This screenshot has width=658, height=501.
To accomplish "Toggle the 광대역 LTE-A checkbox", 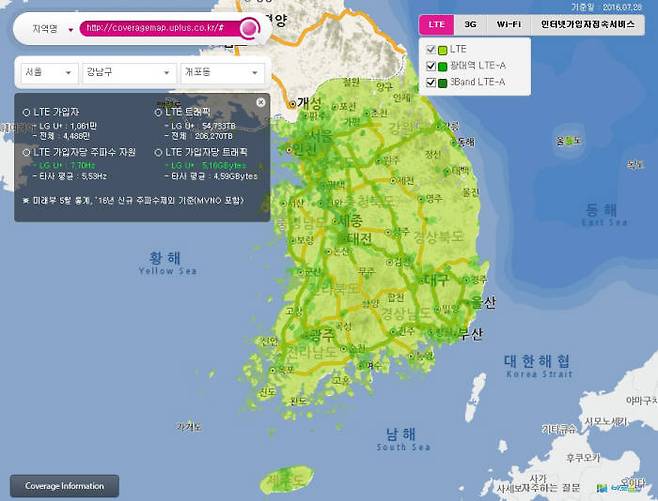I will pyautogui.click(x=431, y=66).
